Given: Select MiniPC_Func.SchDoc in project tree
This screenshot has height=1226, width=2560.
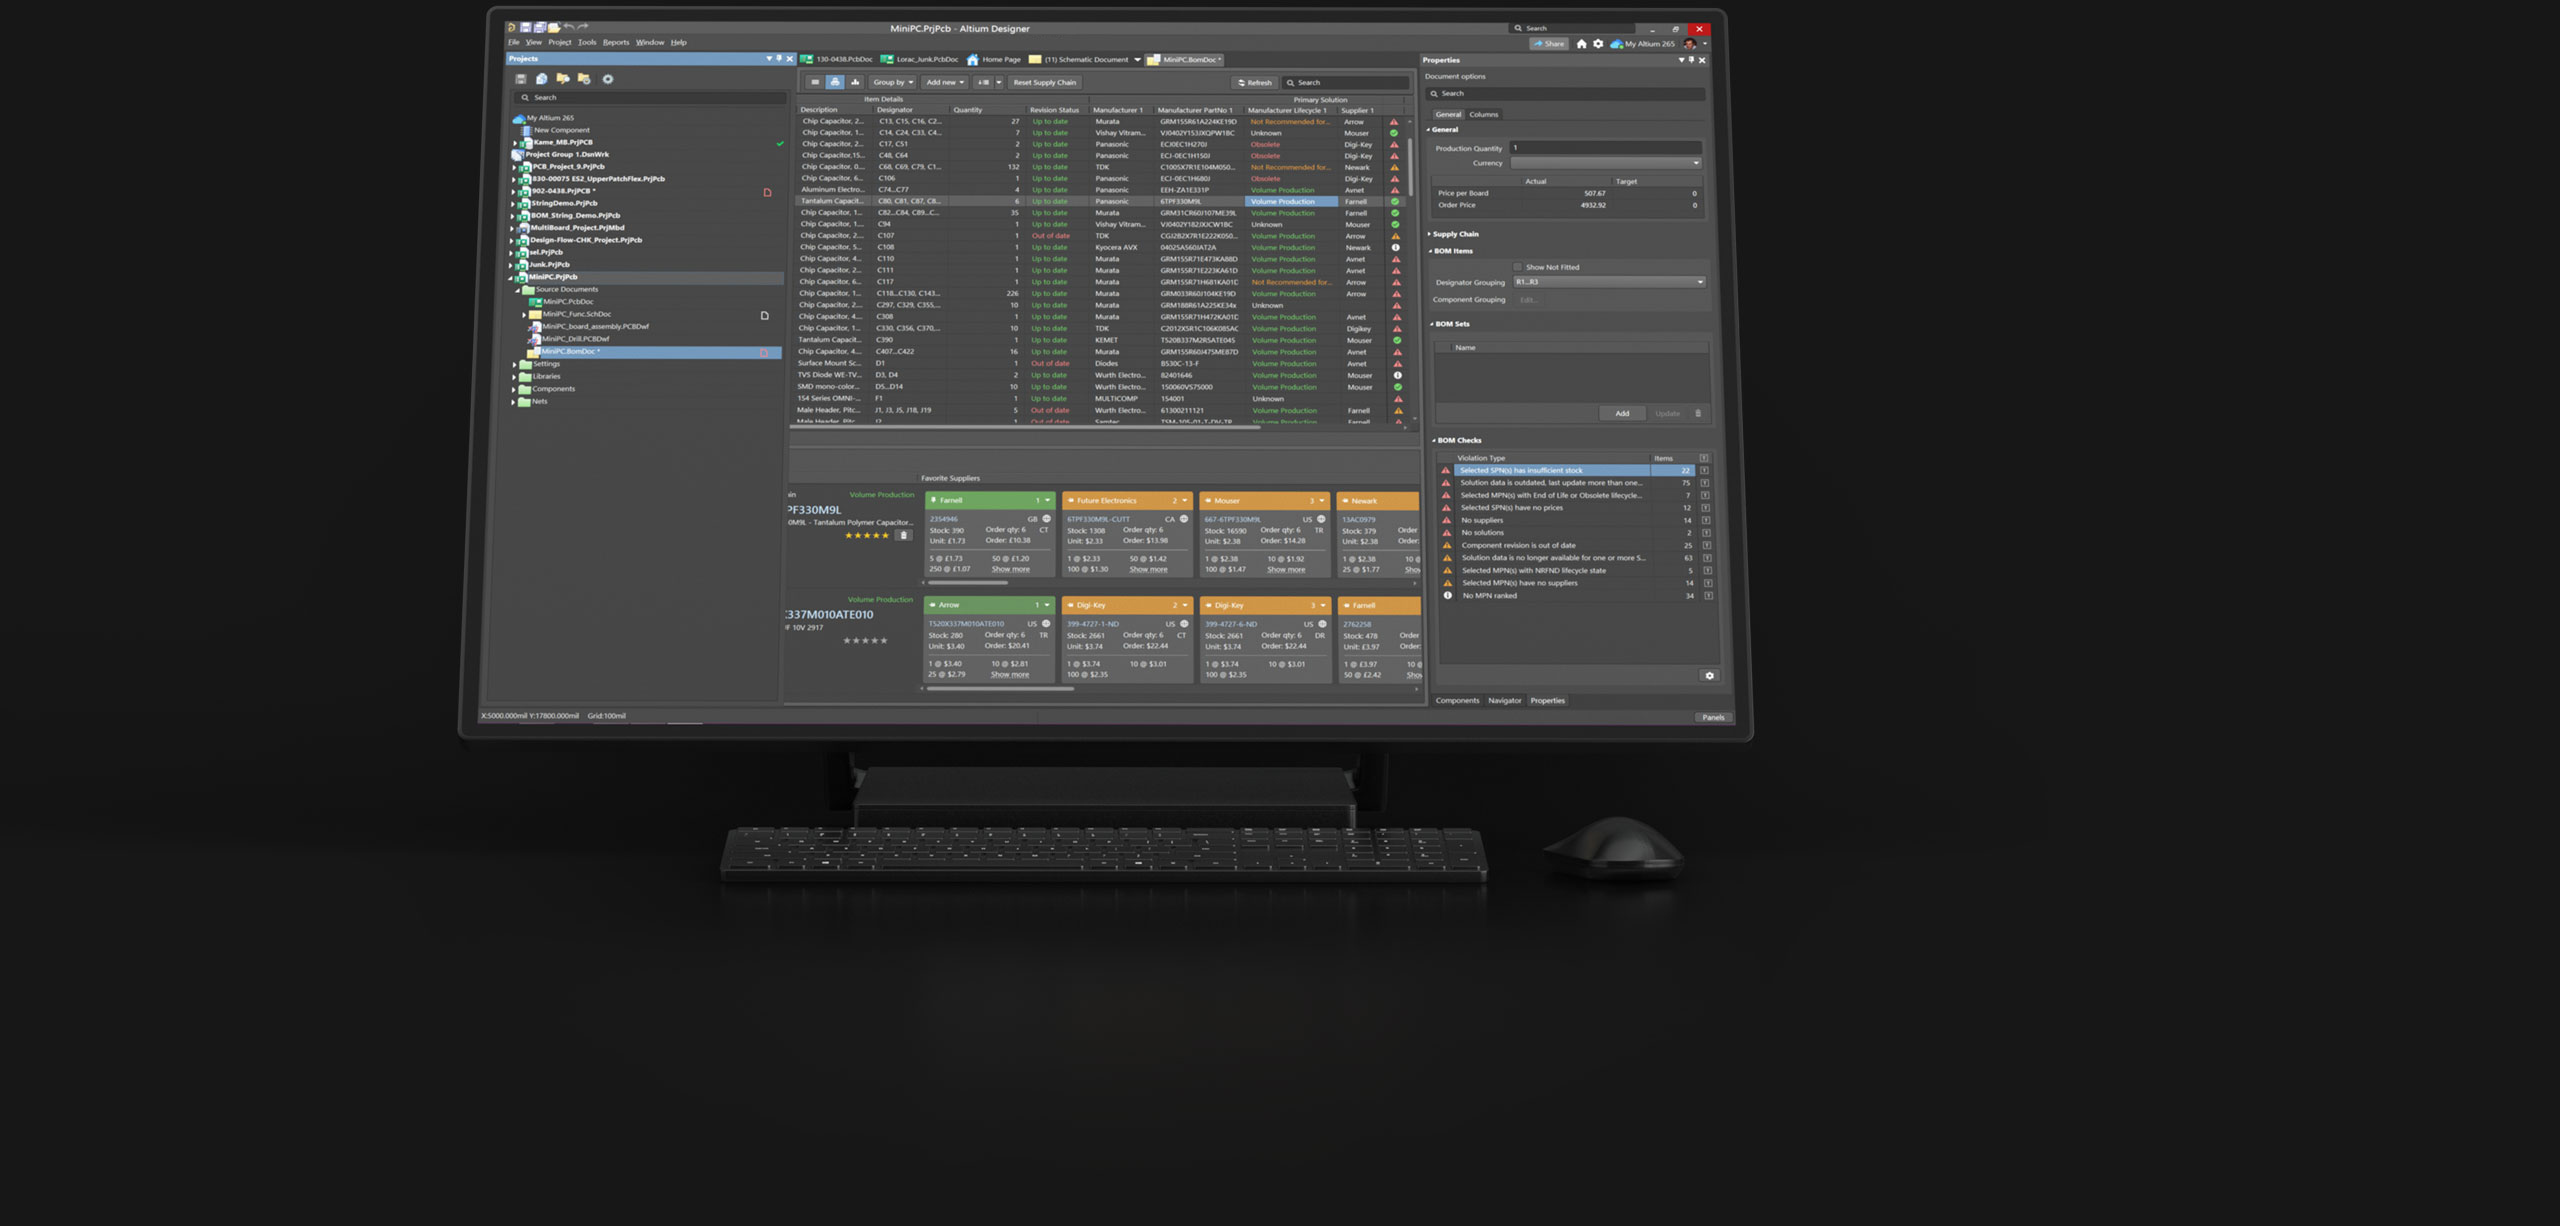Looking at the screenshot, I should pos(576,314).
